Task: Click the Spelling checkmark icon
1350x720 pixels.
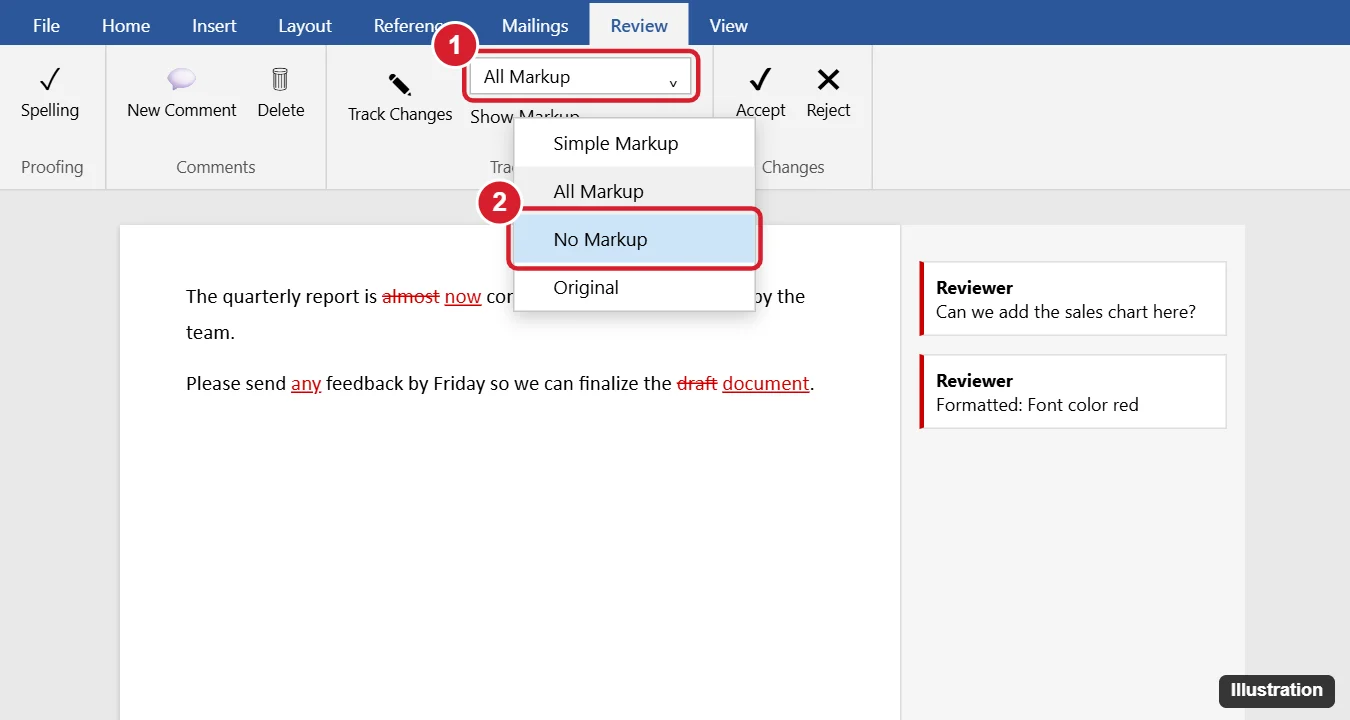Action: [49, 79]
